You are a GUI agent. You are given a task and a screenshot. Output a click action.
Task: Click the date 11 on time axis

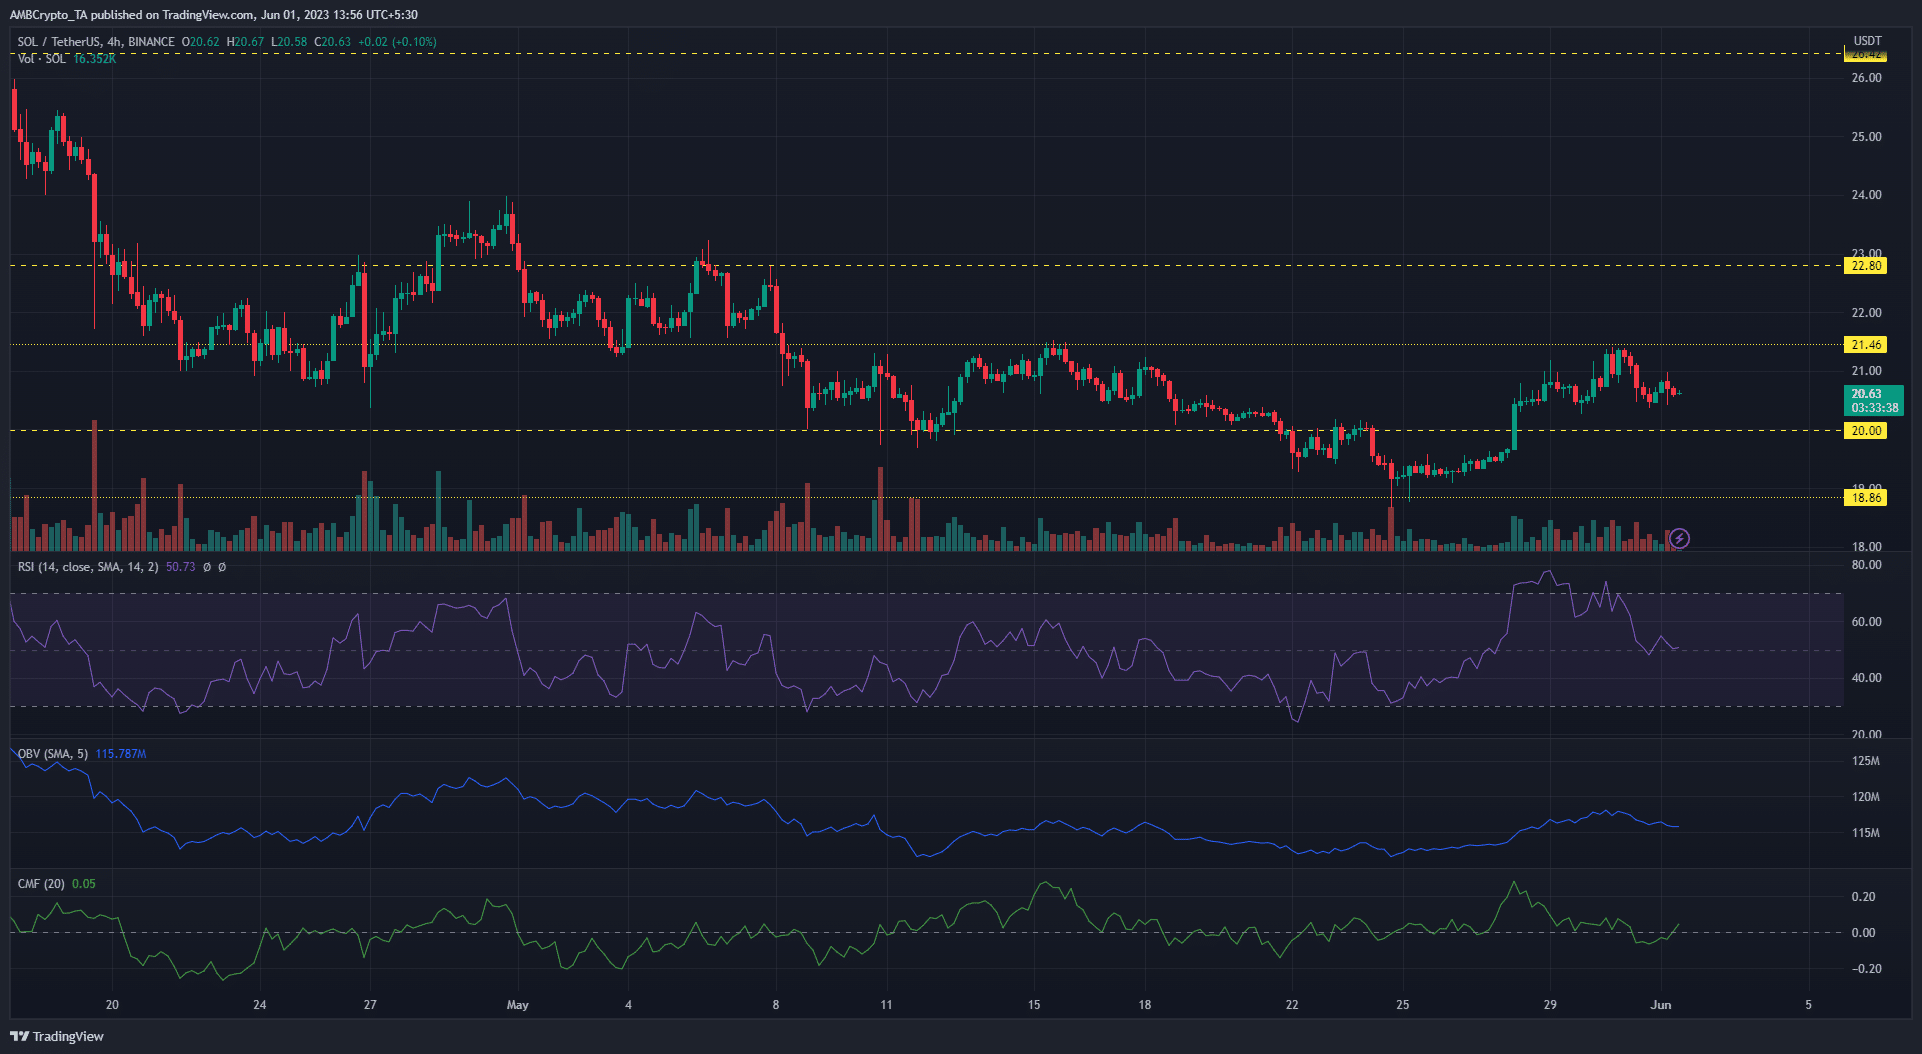coord(886,1005)
